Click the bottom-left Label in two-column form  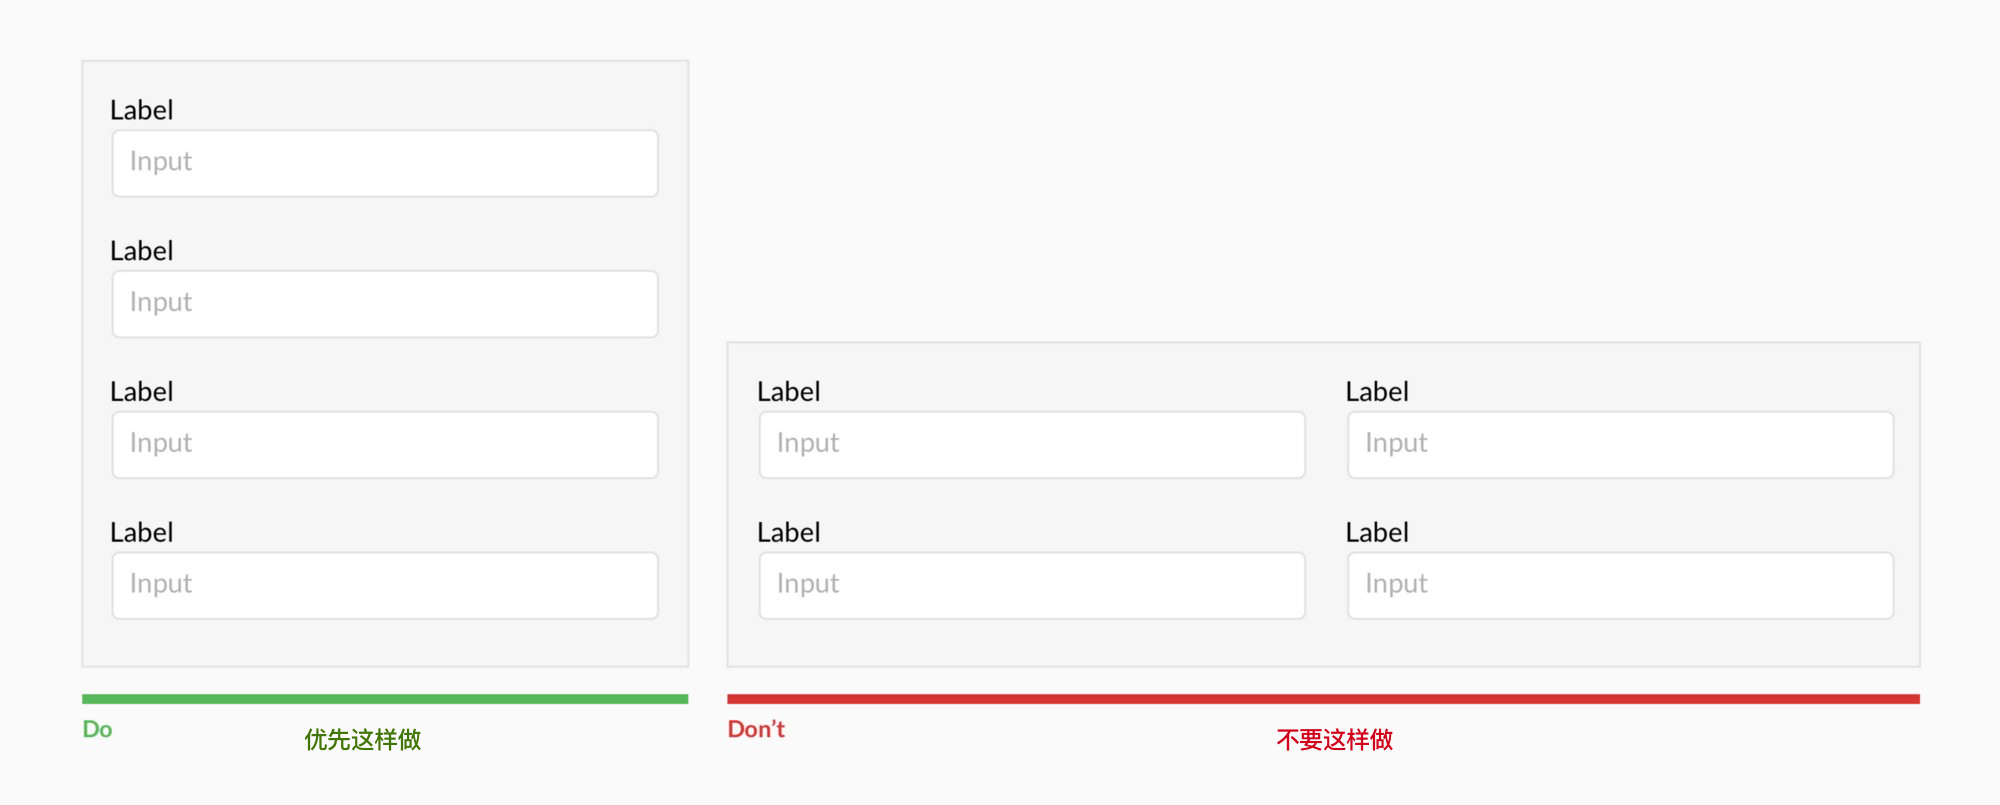[x=789, y=533]
